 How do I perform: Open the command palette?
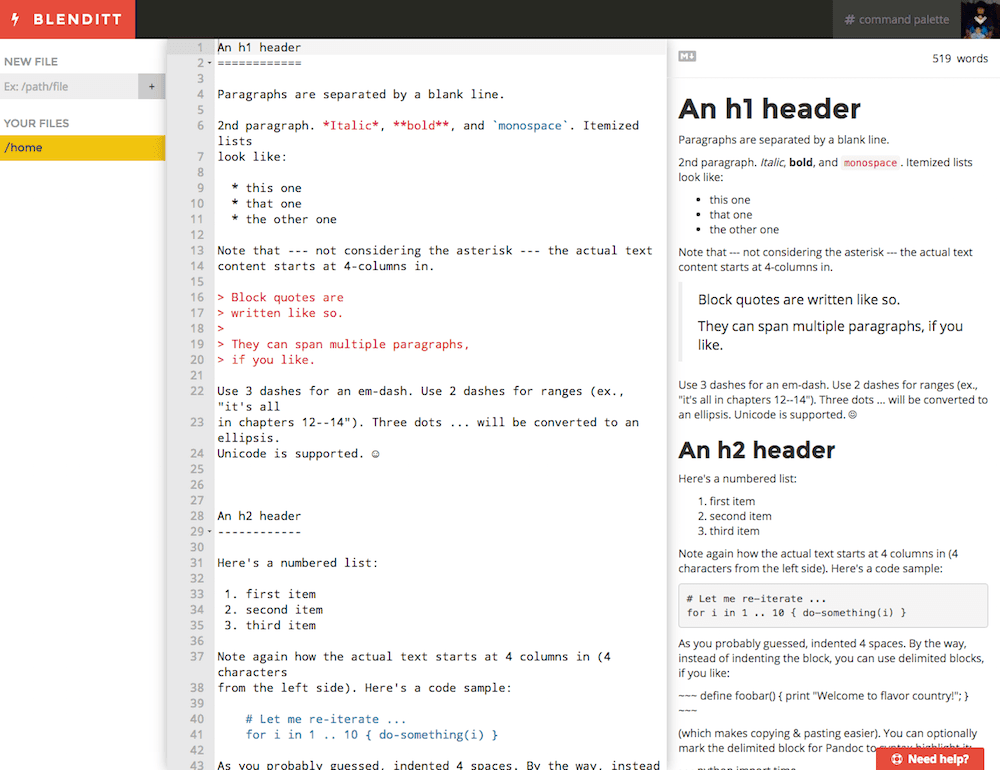(897, 19)
